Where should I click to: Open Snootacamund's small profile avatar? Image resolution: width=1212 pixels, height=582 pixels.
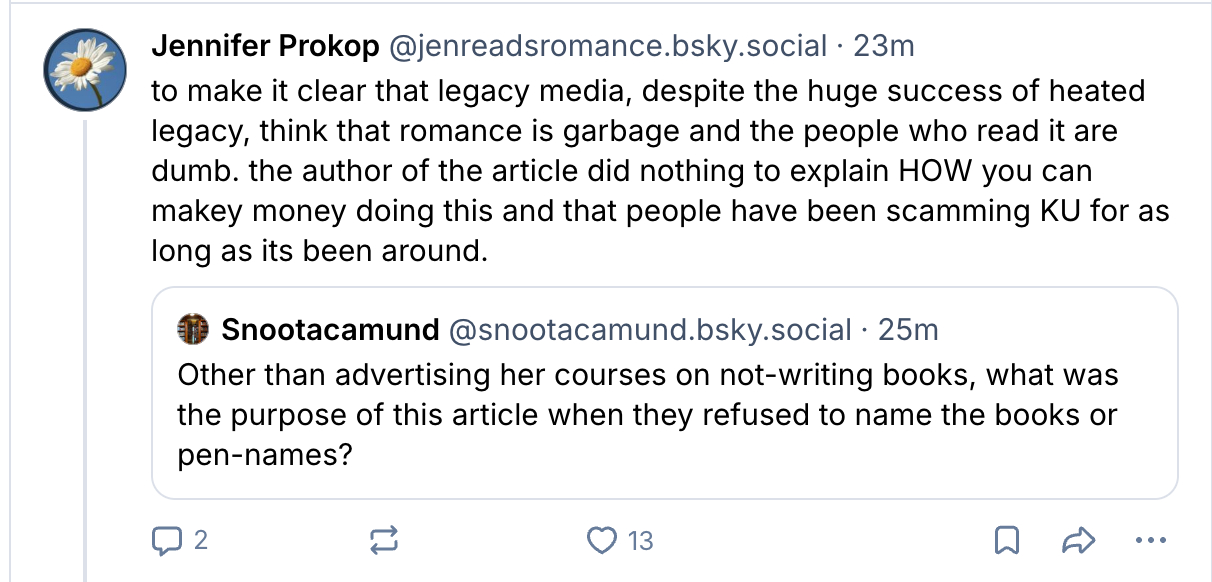[x=192, y=328]
